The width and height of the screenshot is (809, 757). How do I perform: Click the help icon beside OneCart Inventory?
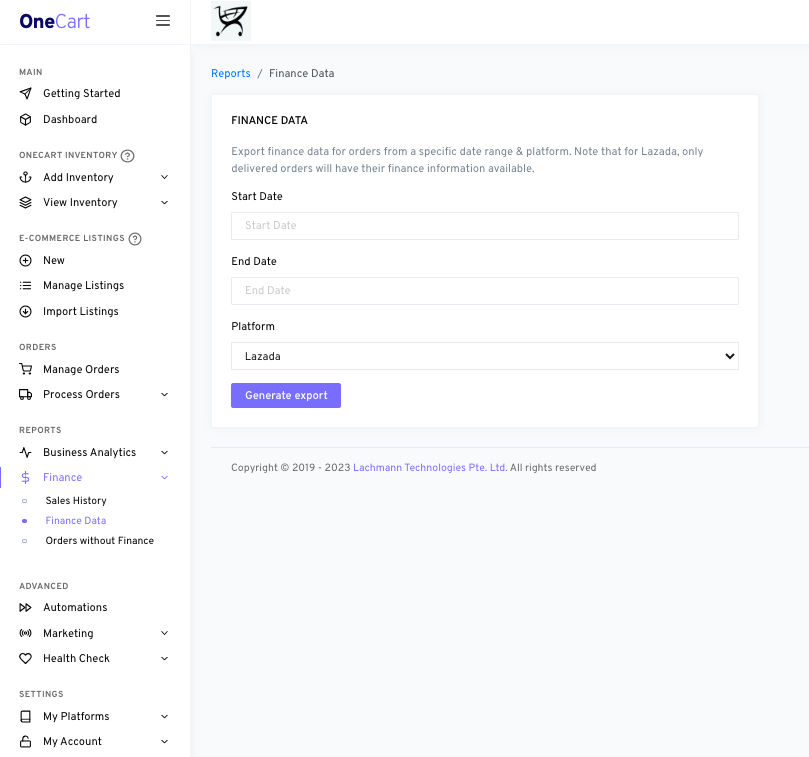coord(127,156)
